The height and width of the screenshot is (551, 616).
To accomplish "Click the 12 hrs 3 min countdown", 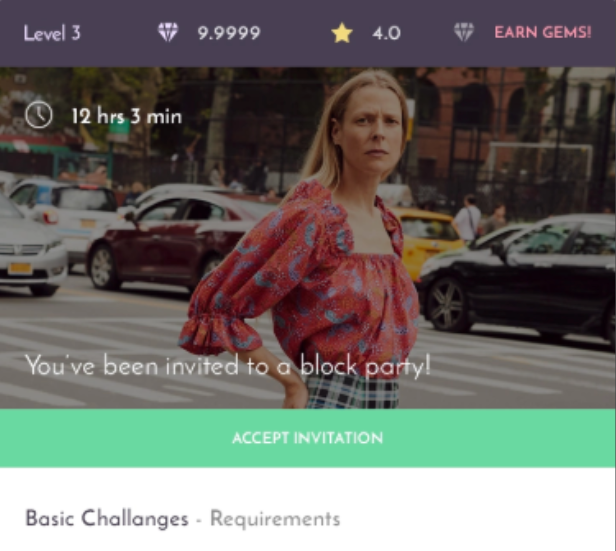I will tap(127, 116).
